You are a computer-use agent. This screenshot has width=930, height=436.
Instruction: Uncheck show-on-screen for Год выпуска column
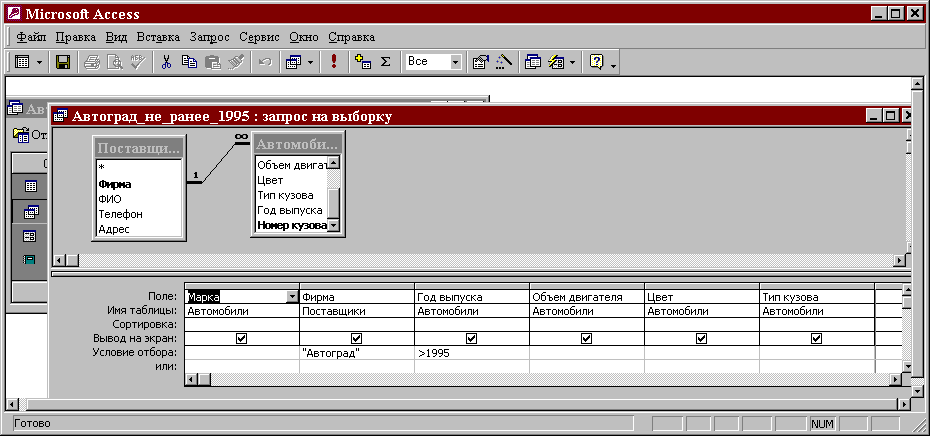[472, 338]
